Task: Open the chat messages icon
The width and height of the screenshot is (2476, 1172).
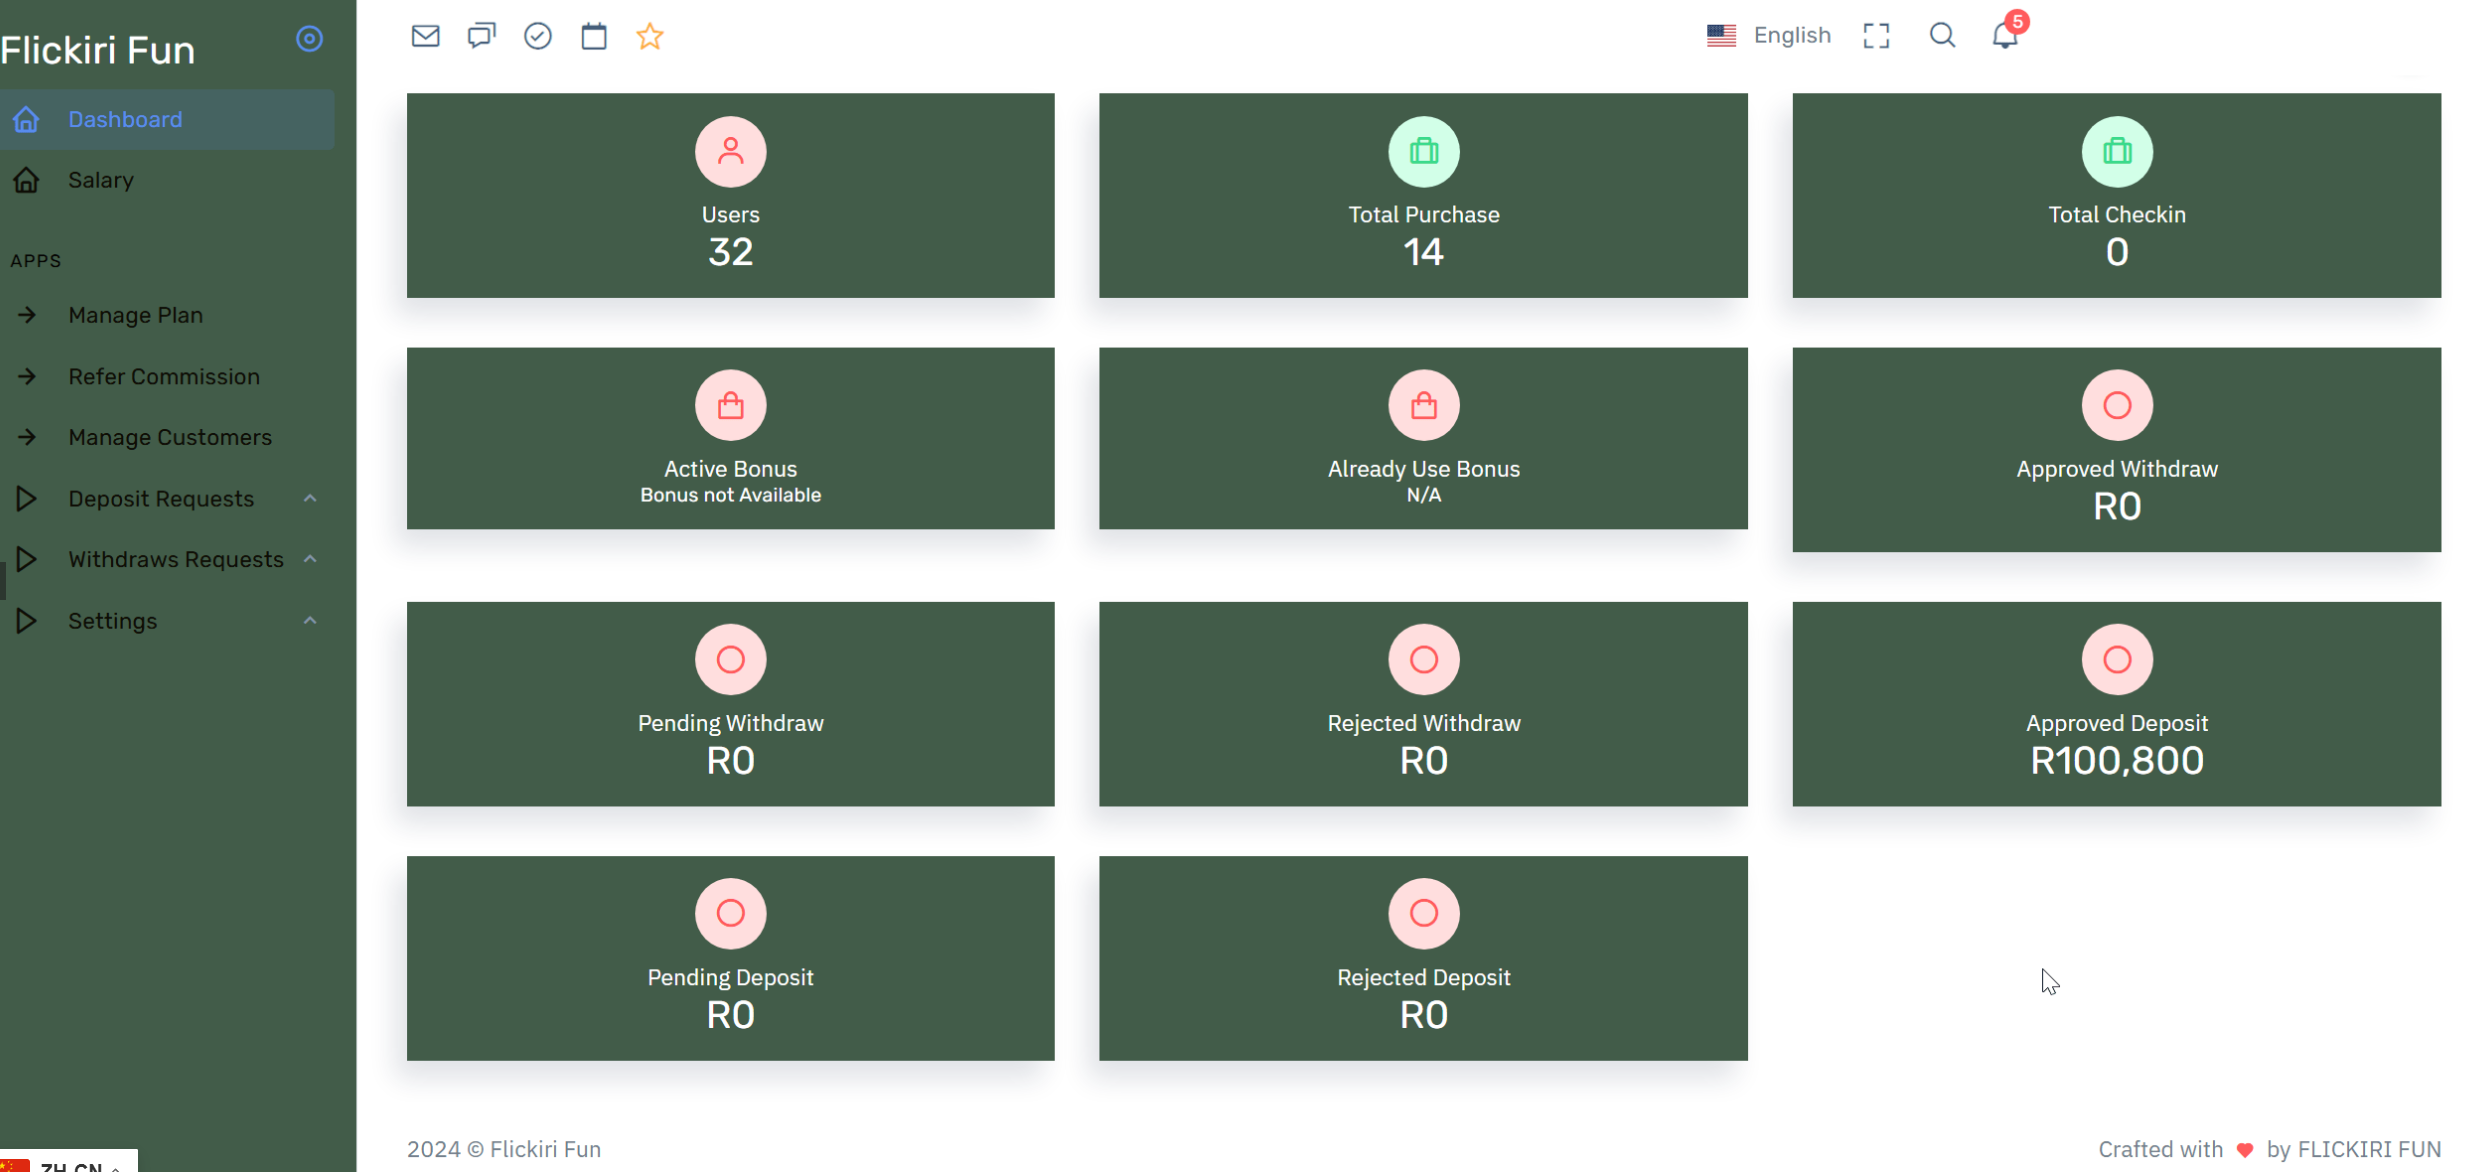Action: tap(481, 36)
